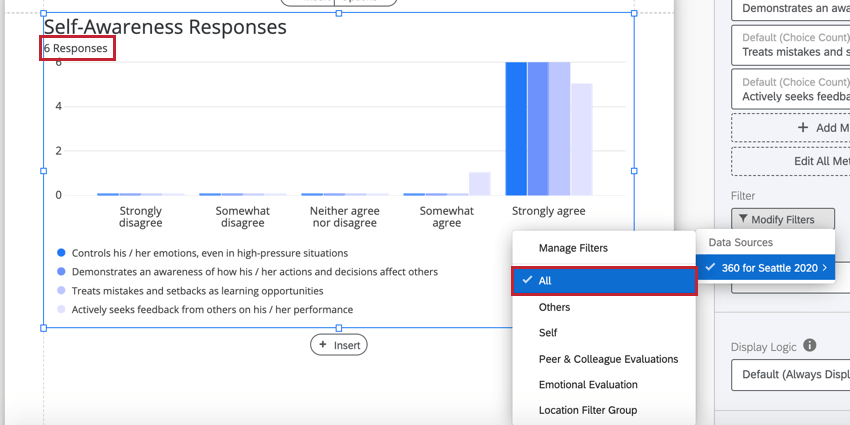Choose the Self filter

coord(548,332)
